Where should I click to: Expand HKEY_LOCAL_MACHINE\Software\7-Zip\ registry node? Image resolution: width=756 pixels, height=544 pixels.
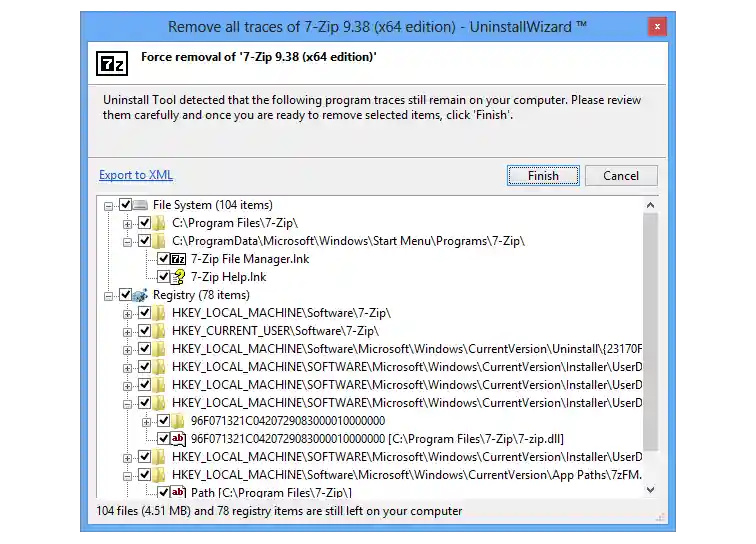coord(128,313)
